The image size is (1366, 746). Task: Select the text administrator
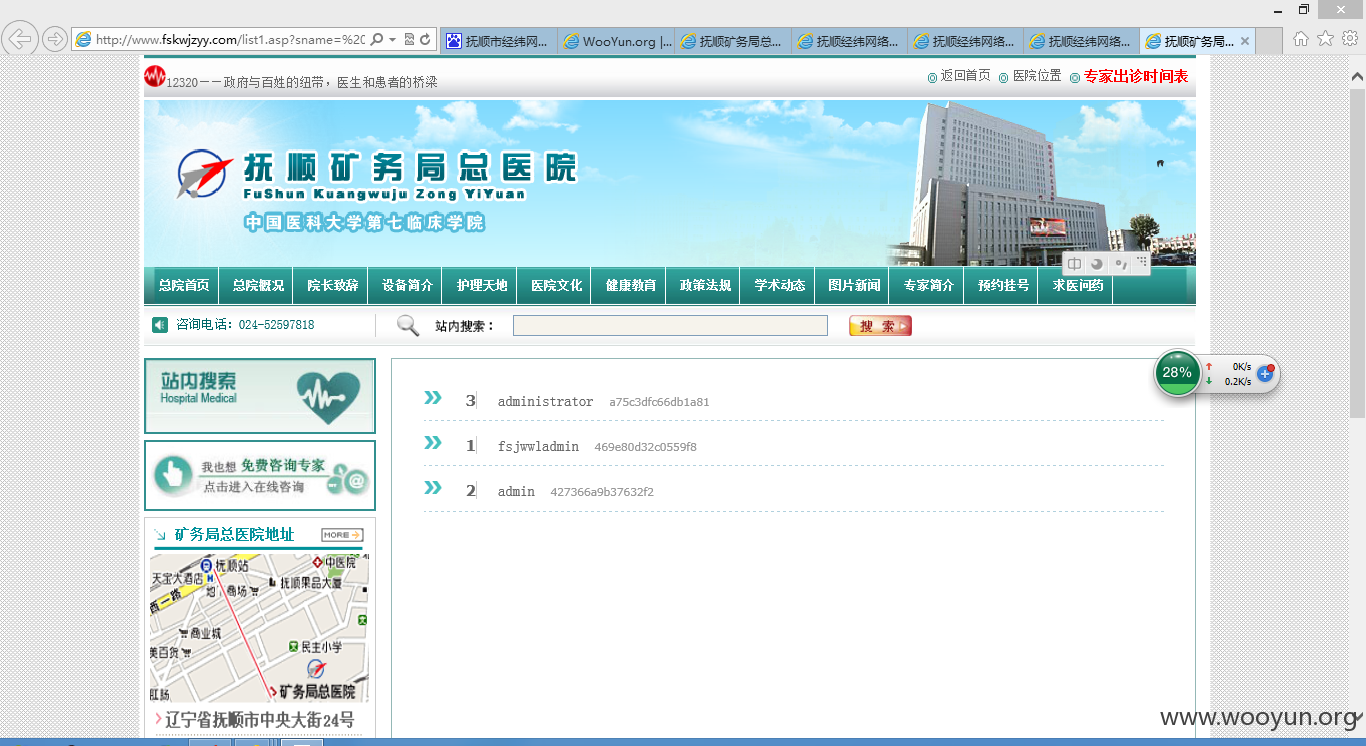coord(545,401)
